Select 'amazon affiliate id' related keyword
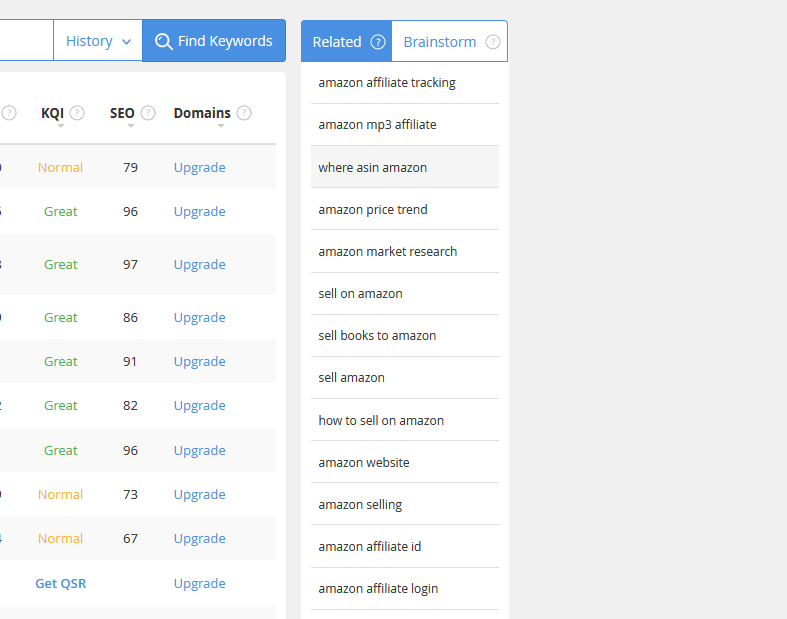This screenshot has width=787, height=619. 405,547
